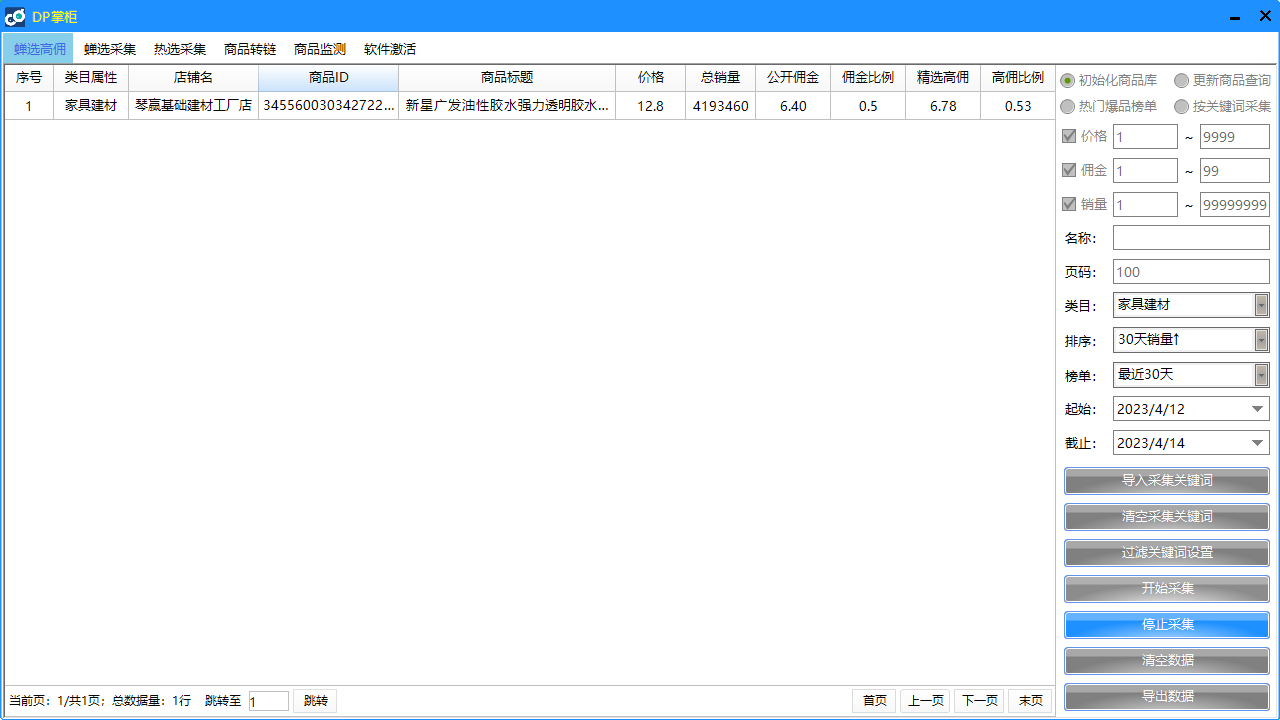
Task: Click the 总销量 column header
Action: coord(720,78)
